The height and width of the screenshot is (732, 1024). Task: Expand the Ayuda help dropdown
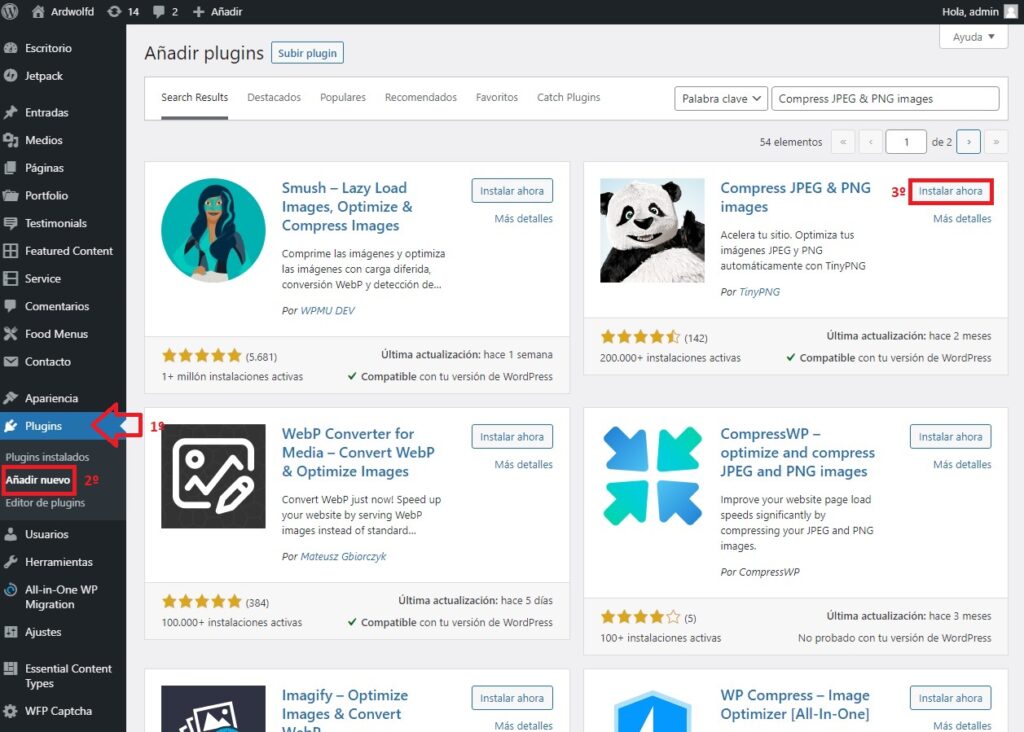click(x=973, y=37)
